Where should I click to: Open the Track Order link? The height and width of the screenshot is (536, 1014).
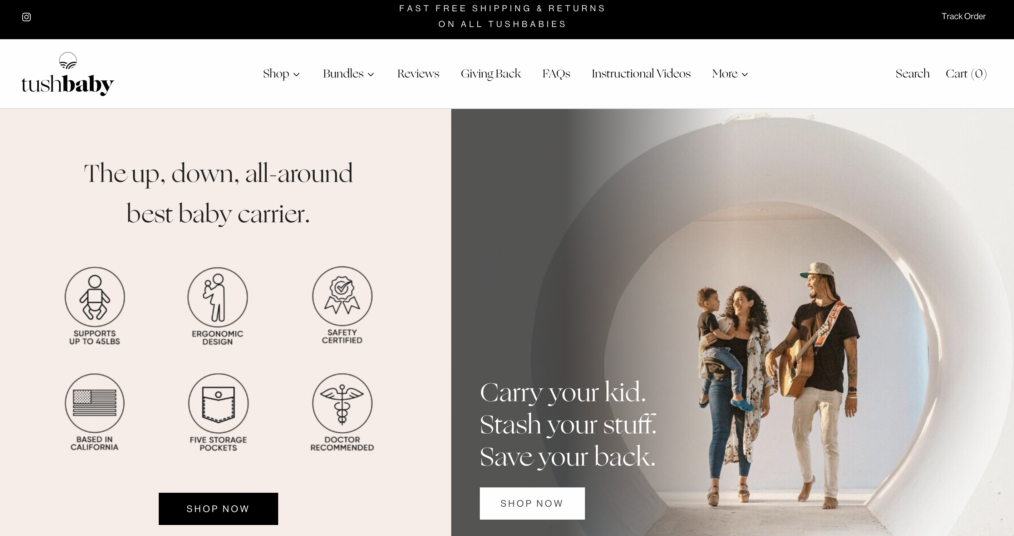click(x=963, y=16)
